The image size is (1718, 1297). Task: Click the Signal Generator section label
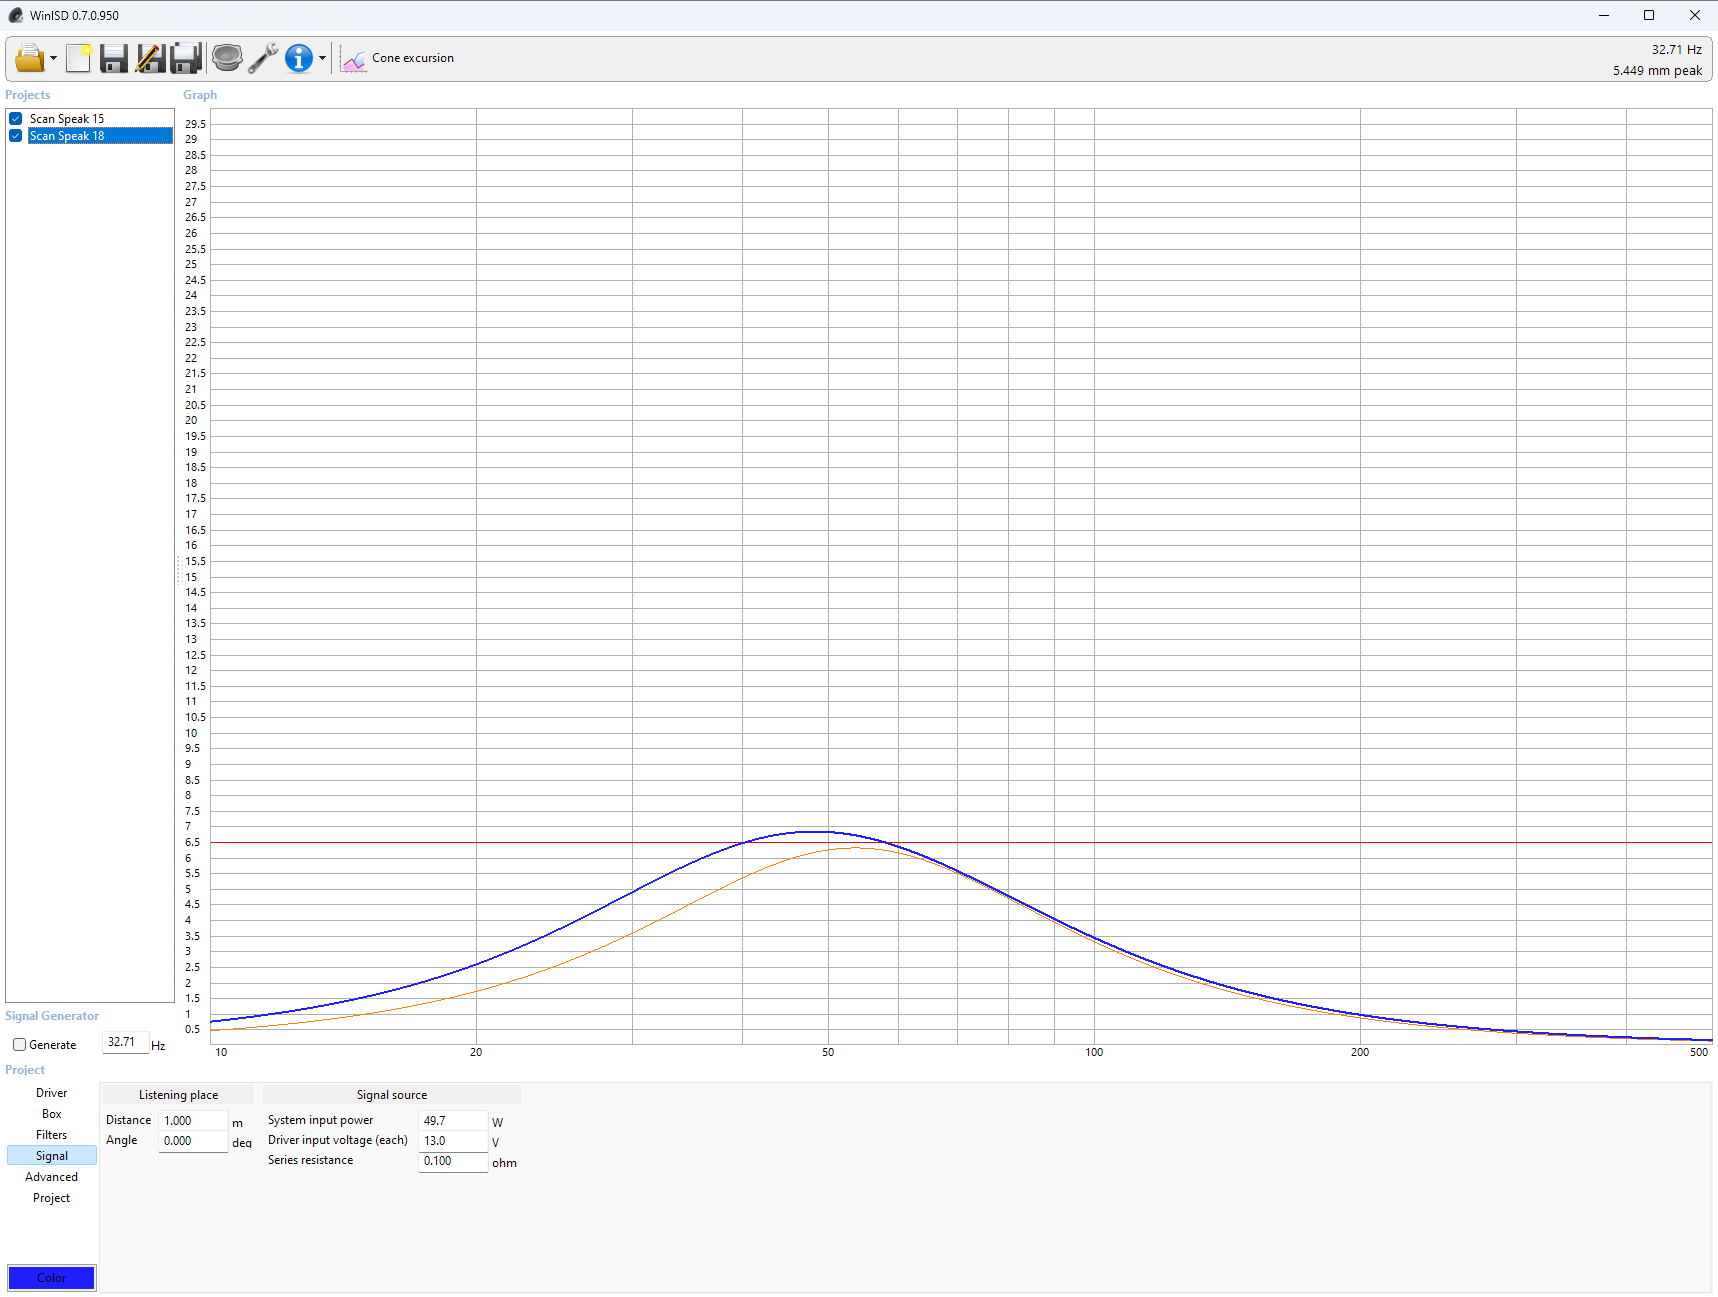point(52,1016)
